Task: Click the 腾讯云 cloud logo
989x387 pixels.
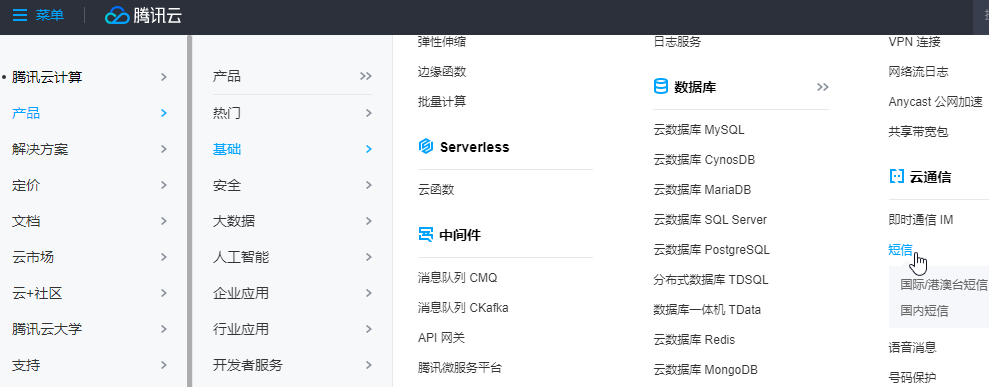Action: [x=117, y=16]
